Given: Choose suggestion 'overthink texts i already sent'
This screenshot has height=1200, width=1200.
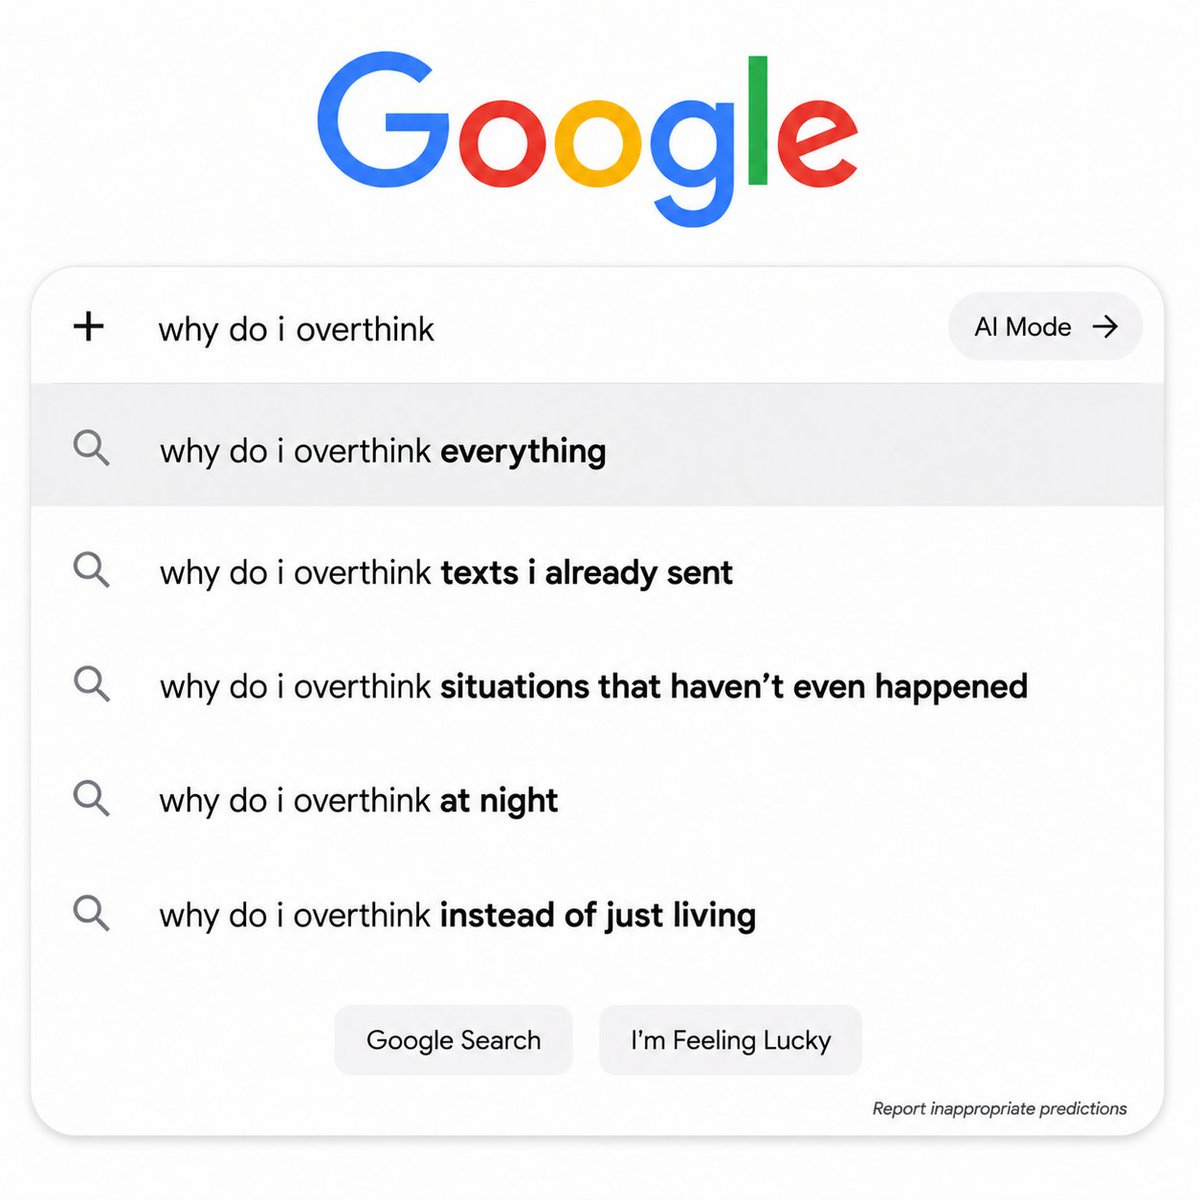Looking at the screenshot, I should click(x=597, y=572).
